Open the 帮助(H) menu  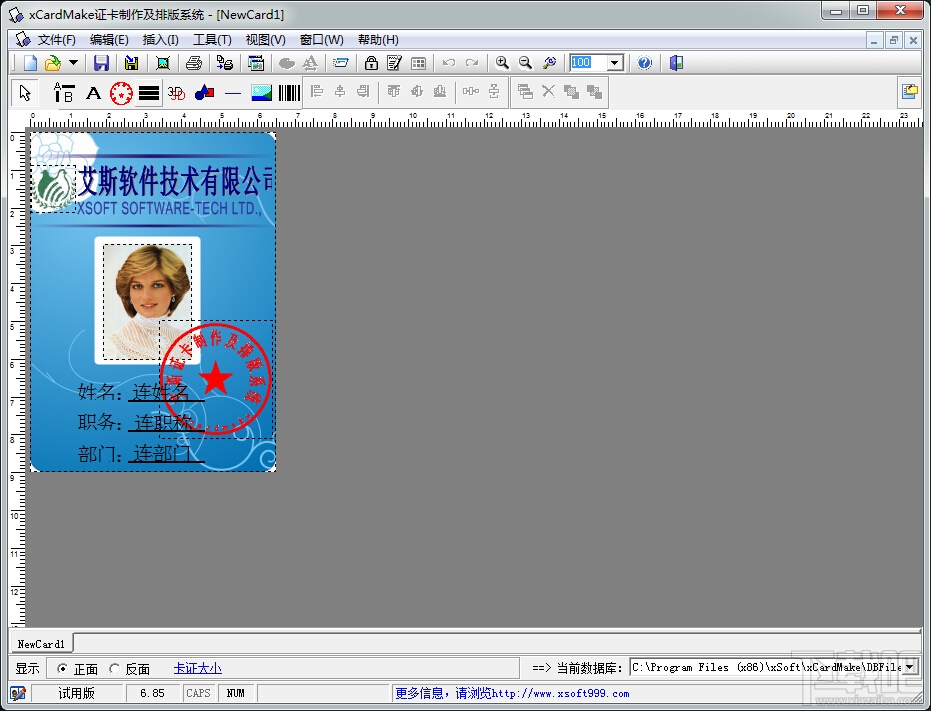378,40
